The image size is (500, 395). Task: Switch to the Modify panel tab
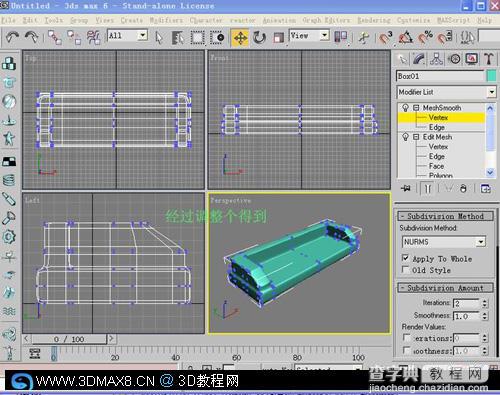419,59
